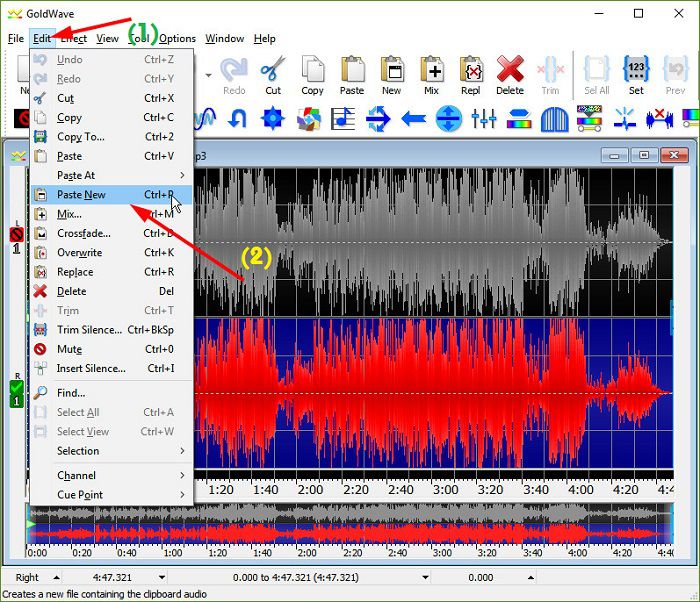Expand the Paste At submenu
700x602 pixels.
tap(112, 176)
